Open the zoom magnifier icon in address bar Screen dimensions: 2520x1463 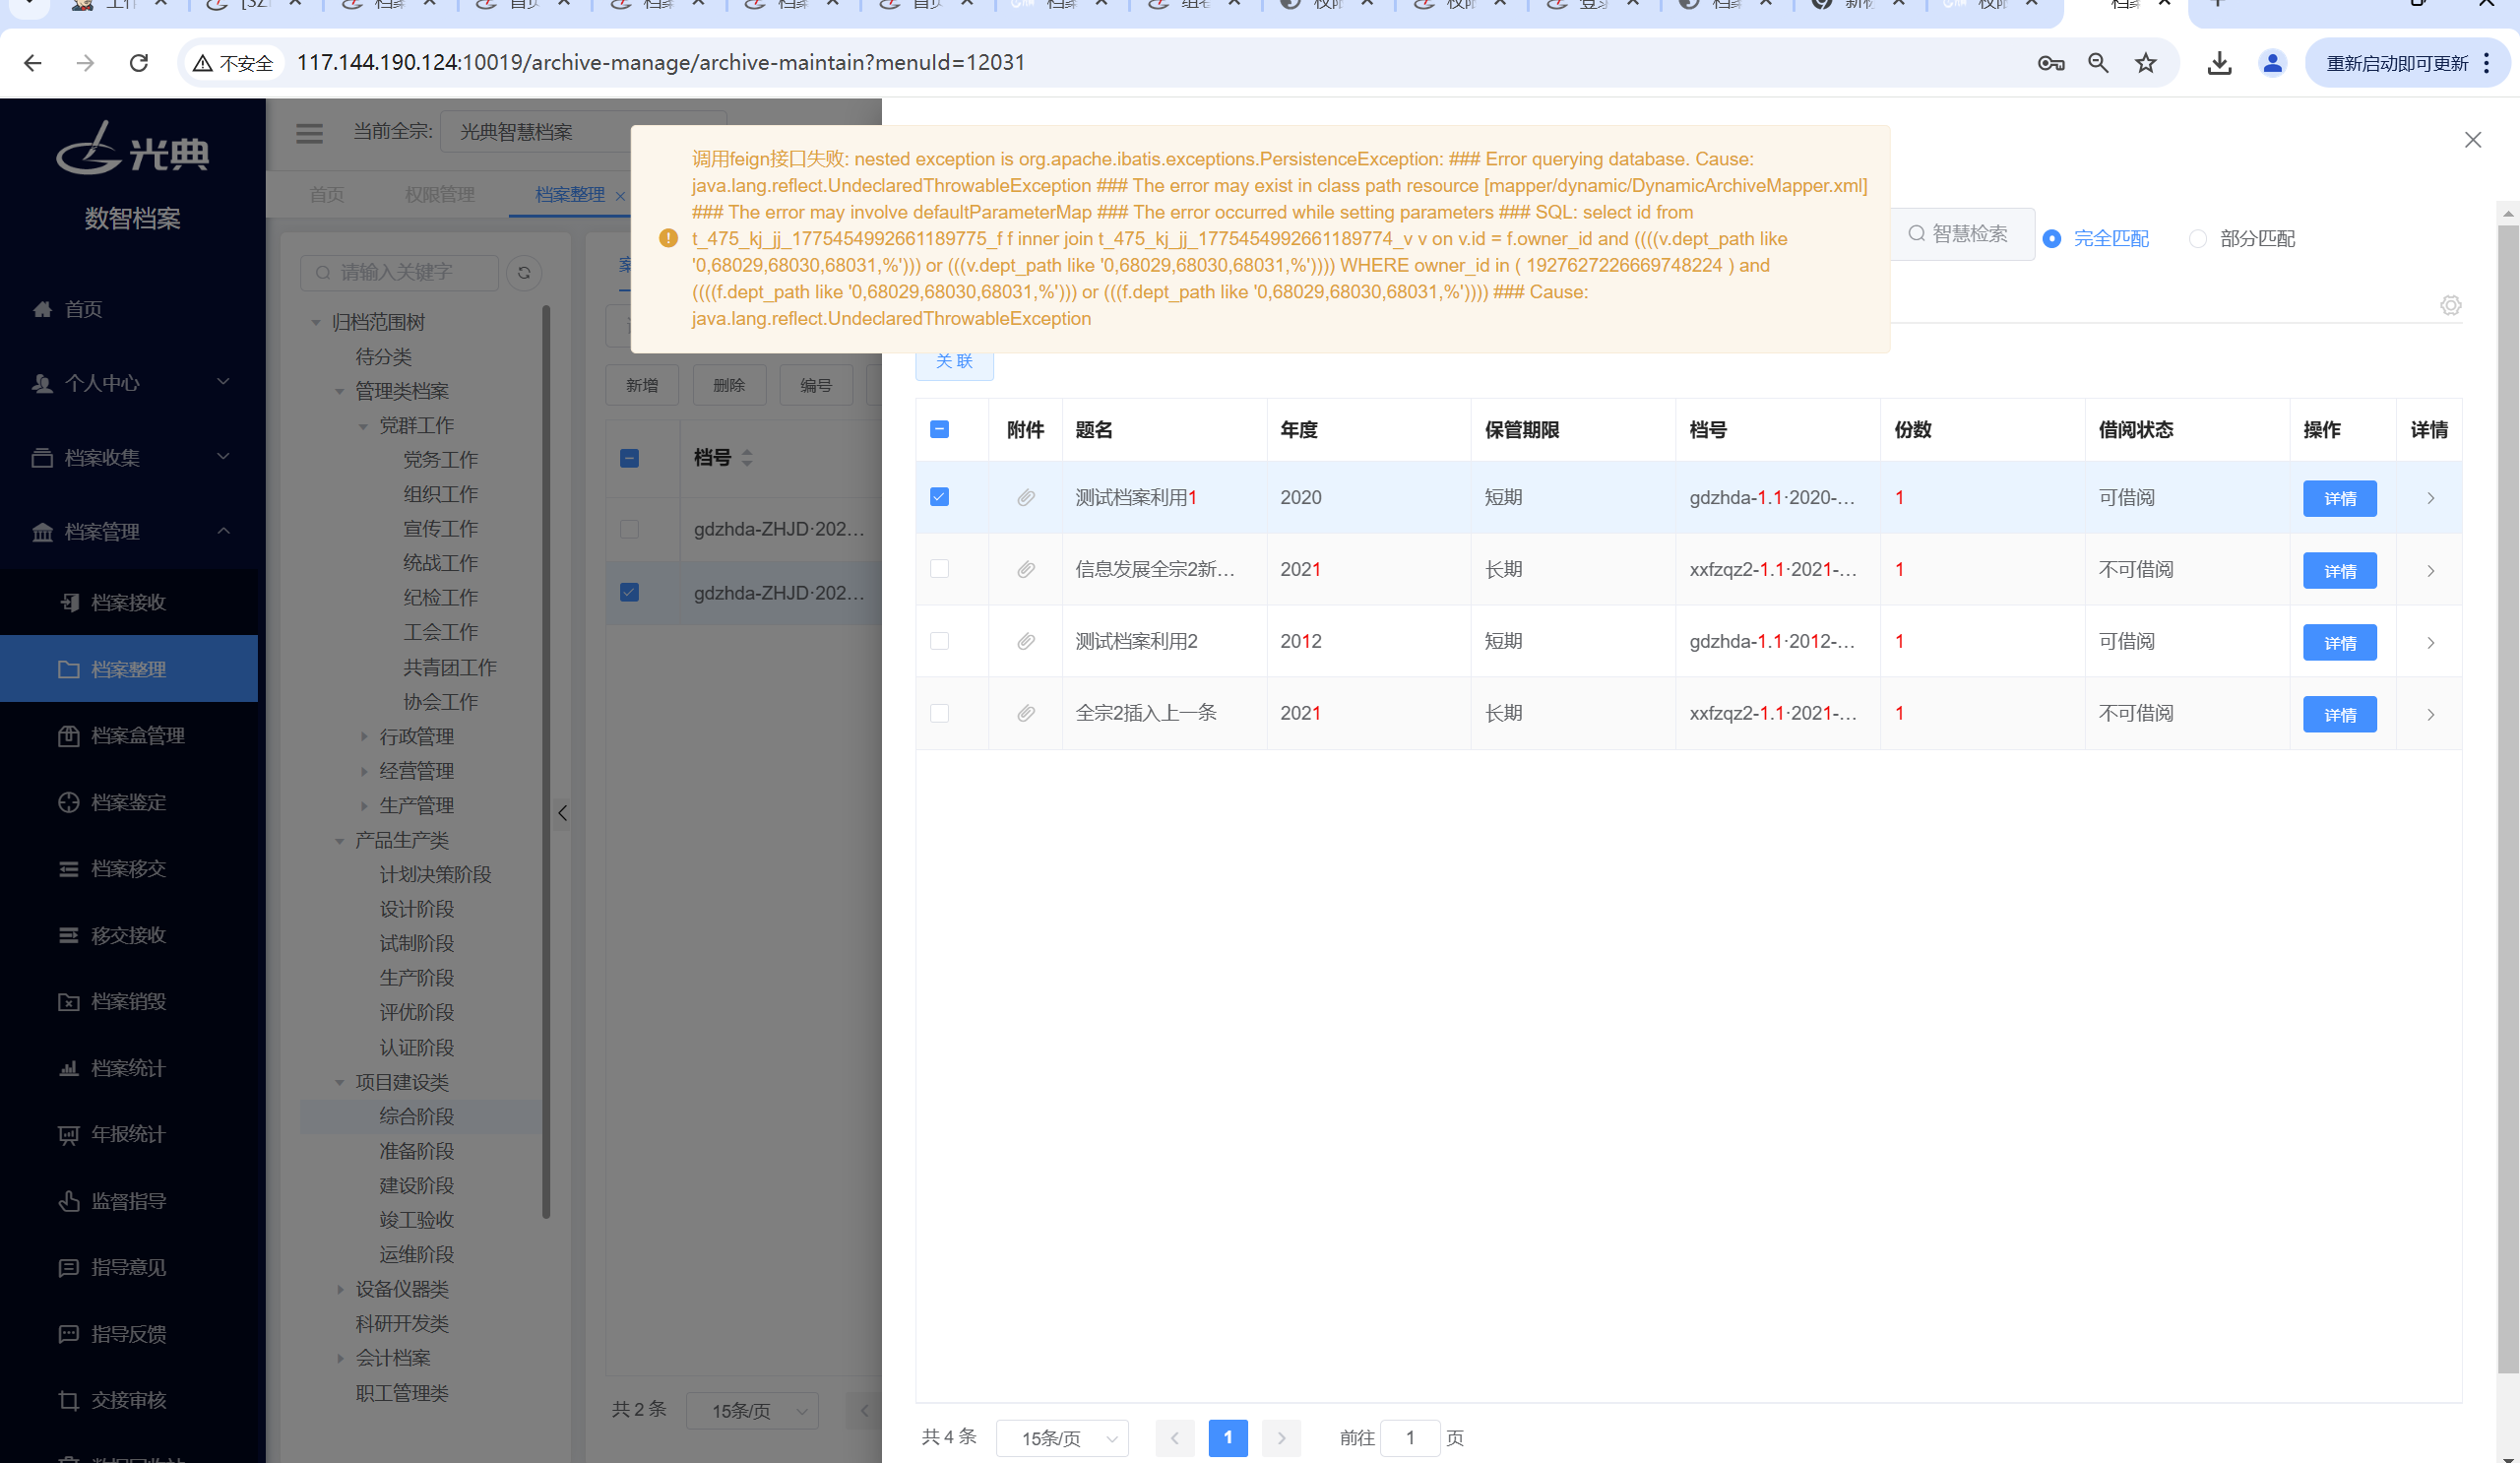click(x=2098, y=63)
